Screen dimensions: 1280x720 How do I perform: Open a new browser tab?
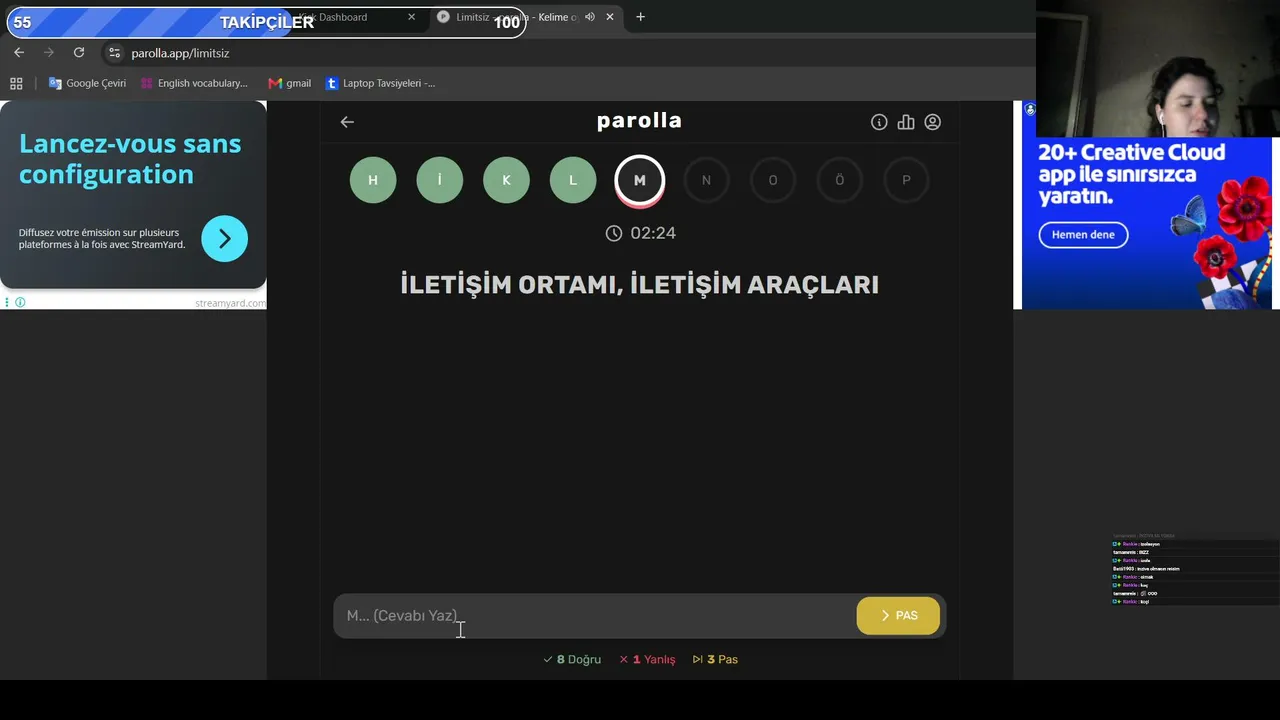(640, 17)
